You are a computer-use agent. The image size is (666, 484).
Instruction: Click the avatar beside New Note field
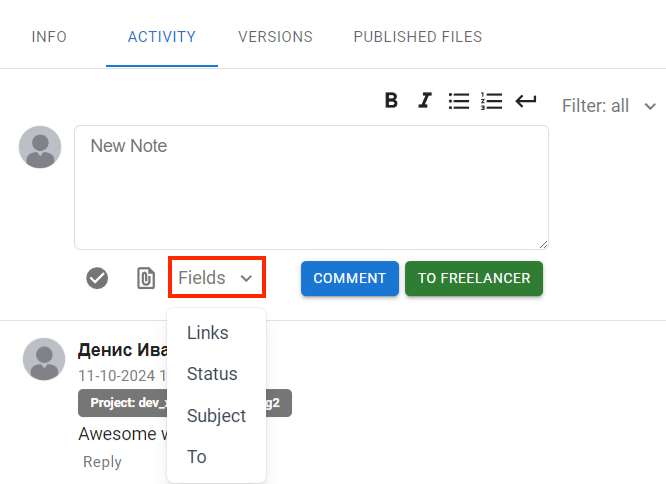click(x=40, y=147)
